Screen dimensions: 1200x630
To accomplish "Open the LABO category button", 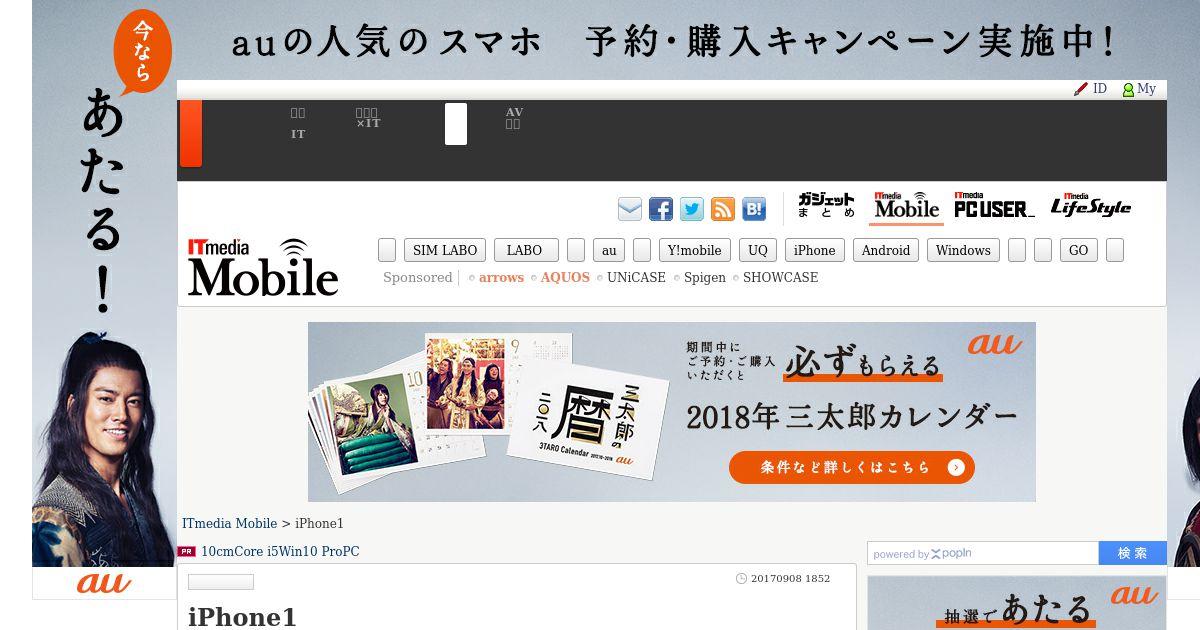I will tap(524, 250).
